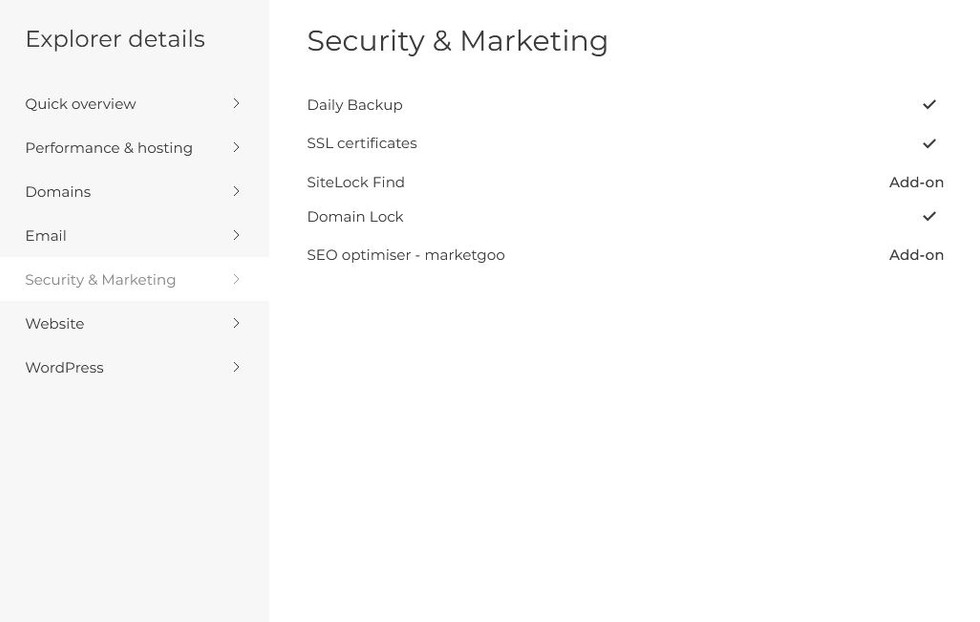This screenshot has height=622, width=980.
Task: Open the Email details section
Action: (46, 236)
